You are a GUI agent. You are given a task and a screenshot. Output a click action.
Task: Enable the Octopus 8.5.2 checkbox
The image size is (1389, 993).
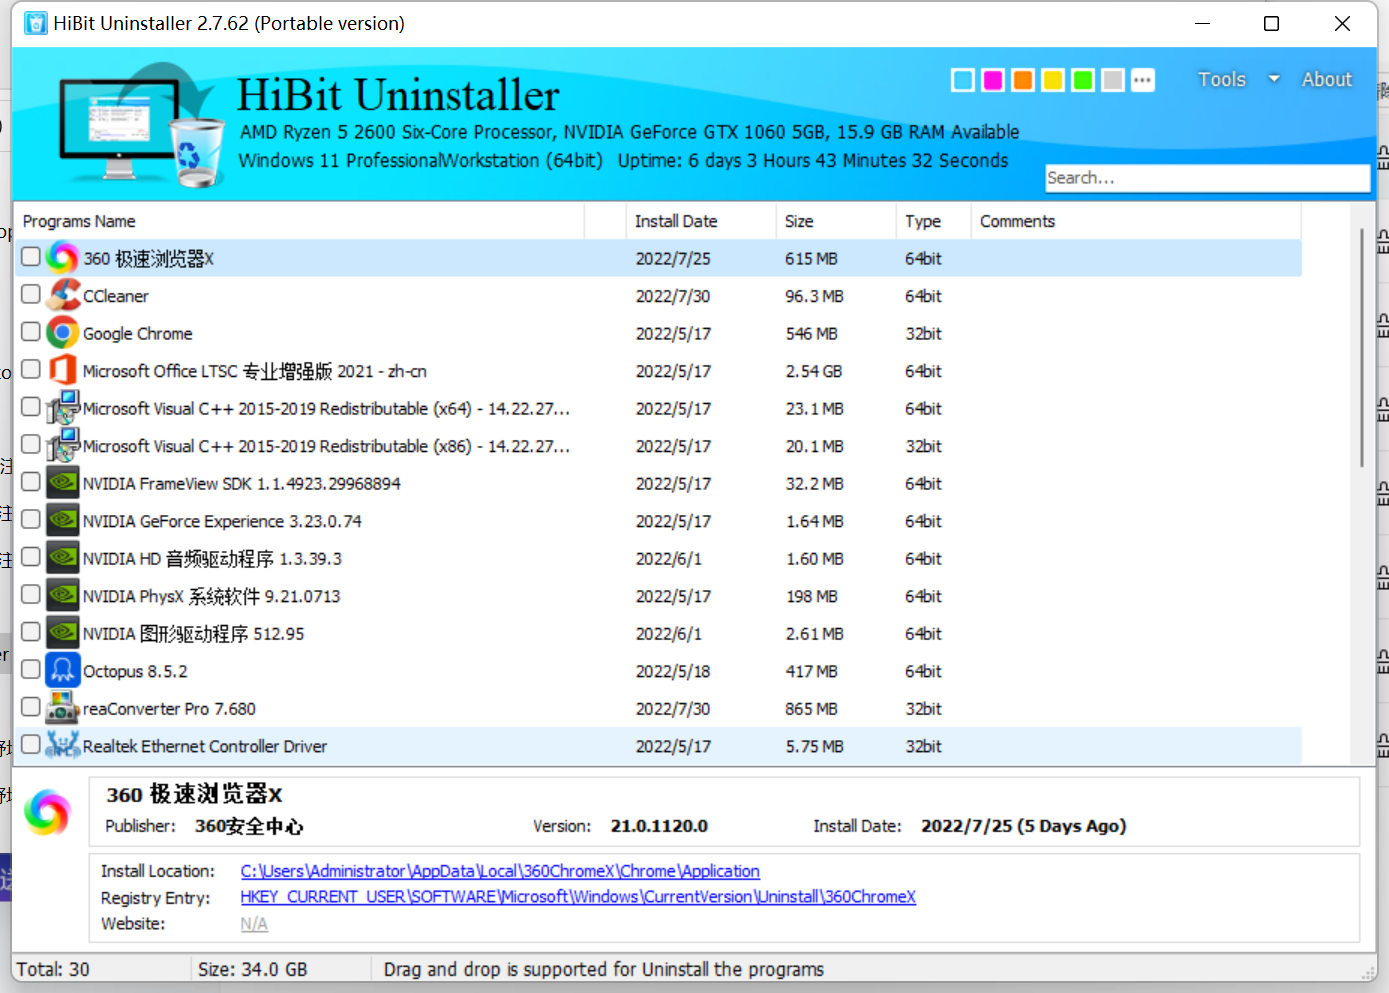pyautogui.click(x=31, y=669)
